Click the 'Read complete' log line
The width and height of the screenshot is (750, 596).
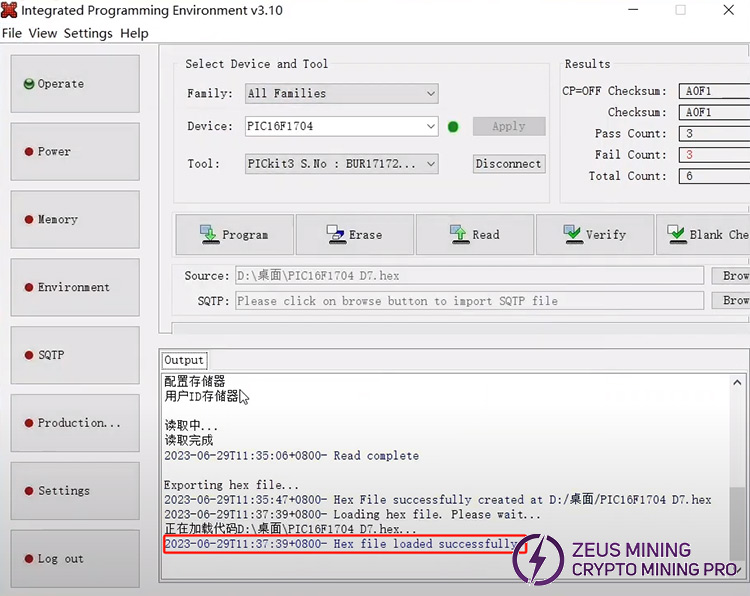point(291,456)
